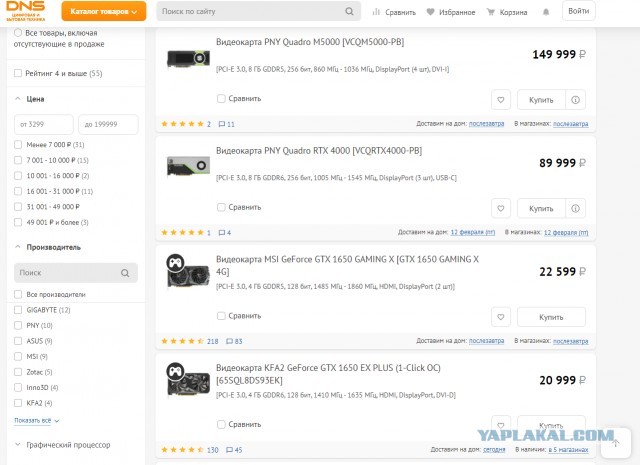
Task: Open notifications bell icon
Action: (x=546, y=12)
